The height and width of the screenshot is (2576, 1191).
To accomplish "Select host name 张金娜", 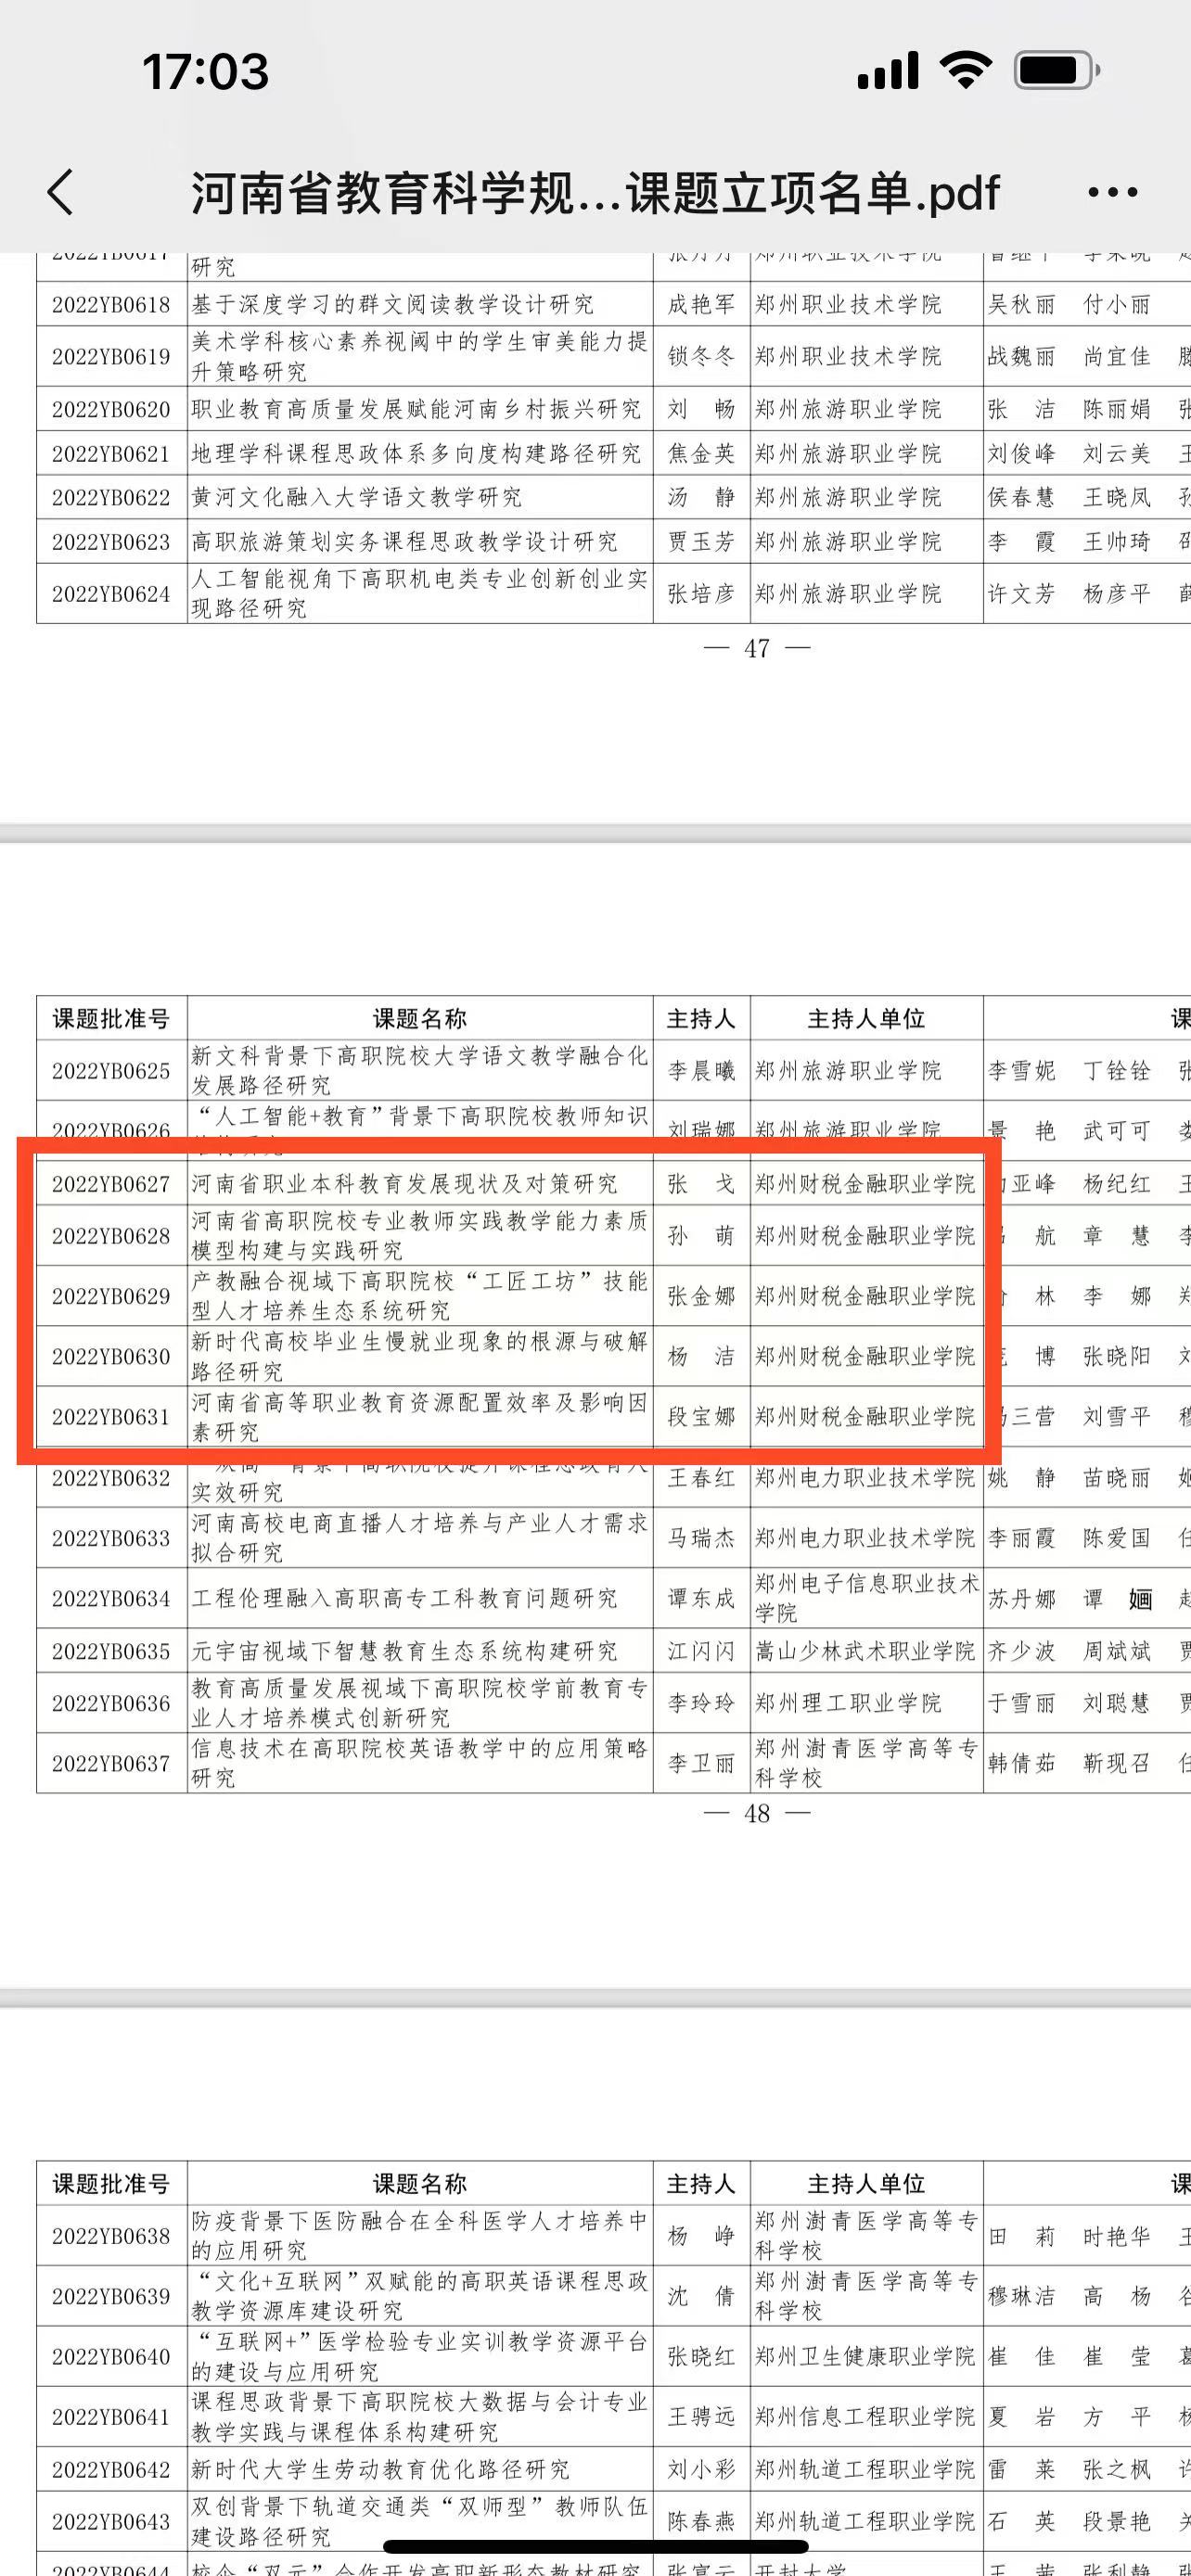I will click(701, 1297).
